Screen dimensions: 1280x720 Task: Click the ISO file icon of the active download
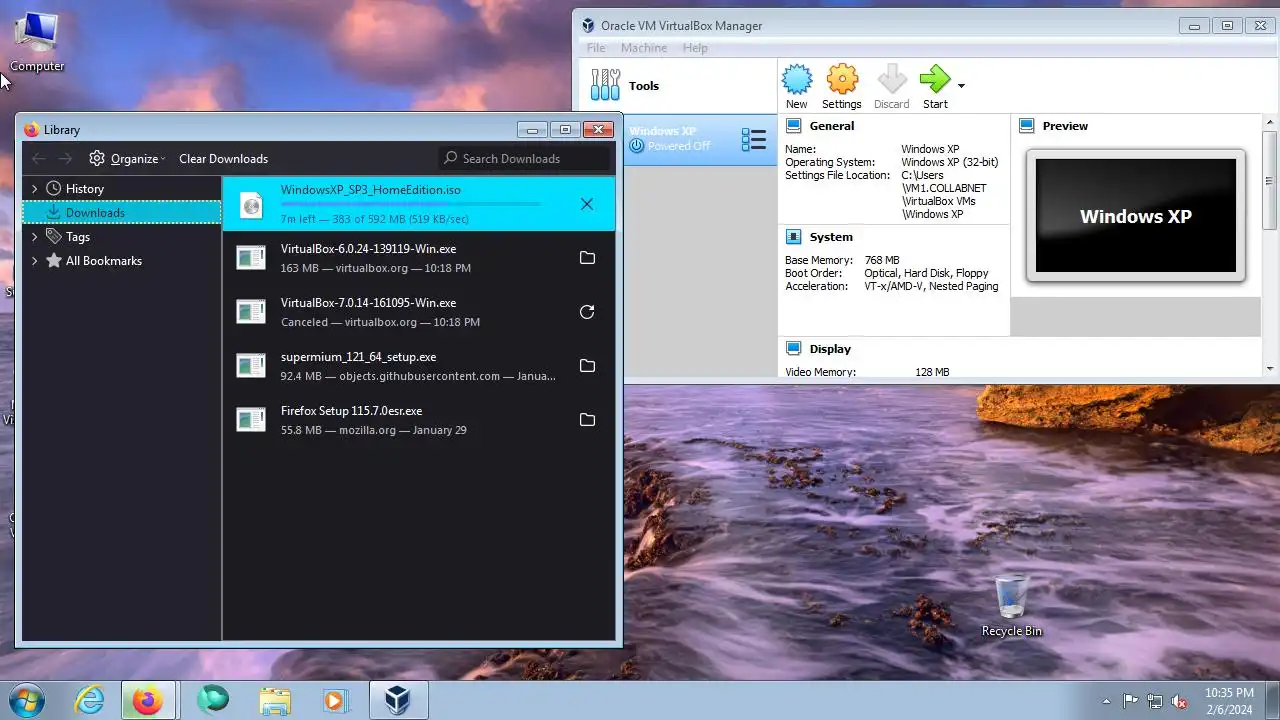click(x=251, y=205)
